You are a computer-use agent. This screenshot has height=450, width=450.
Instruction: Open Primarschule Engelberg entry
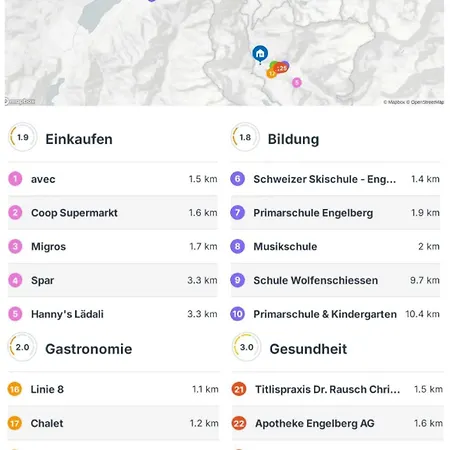click(335, 213)
